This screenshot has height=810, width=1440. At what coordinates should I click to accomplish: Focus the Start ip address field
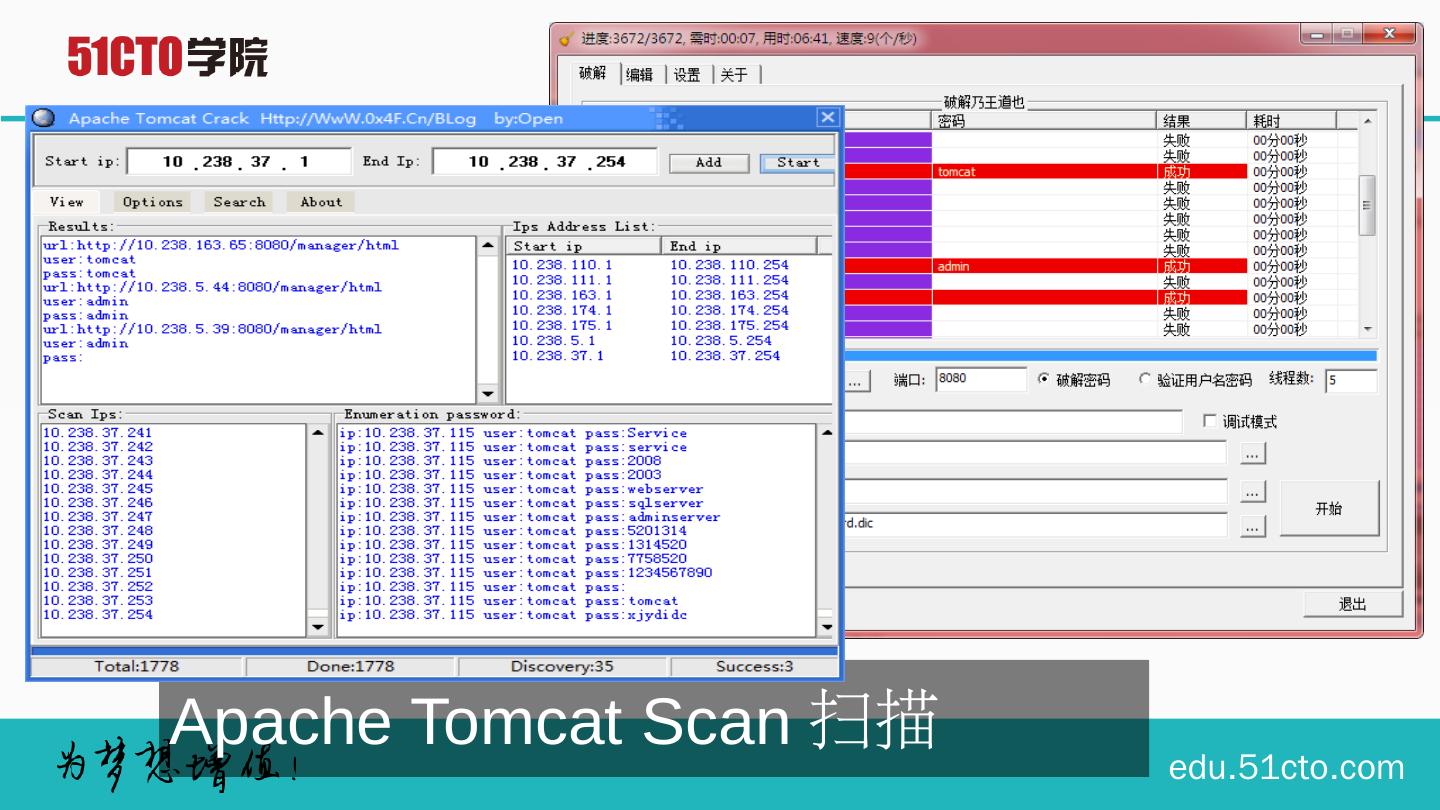pyautogui.click(x=239, y=162)
